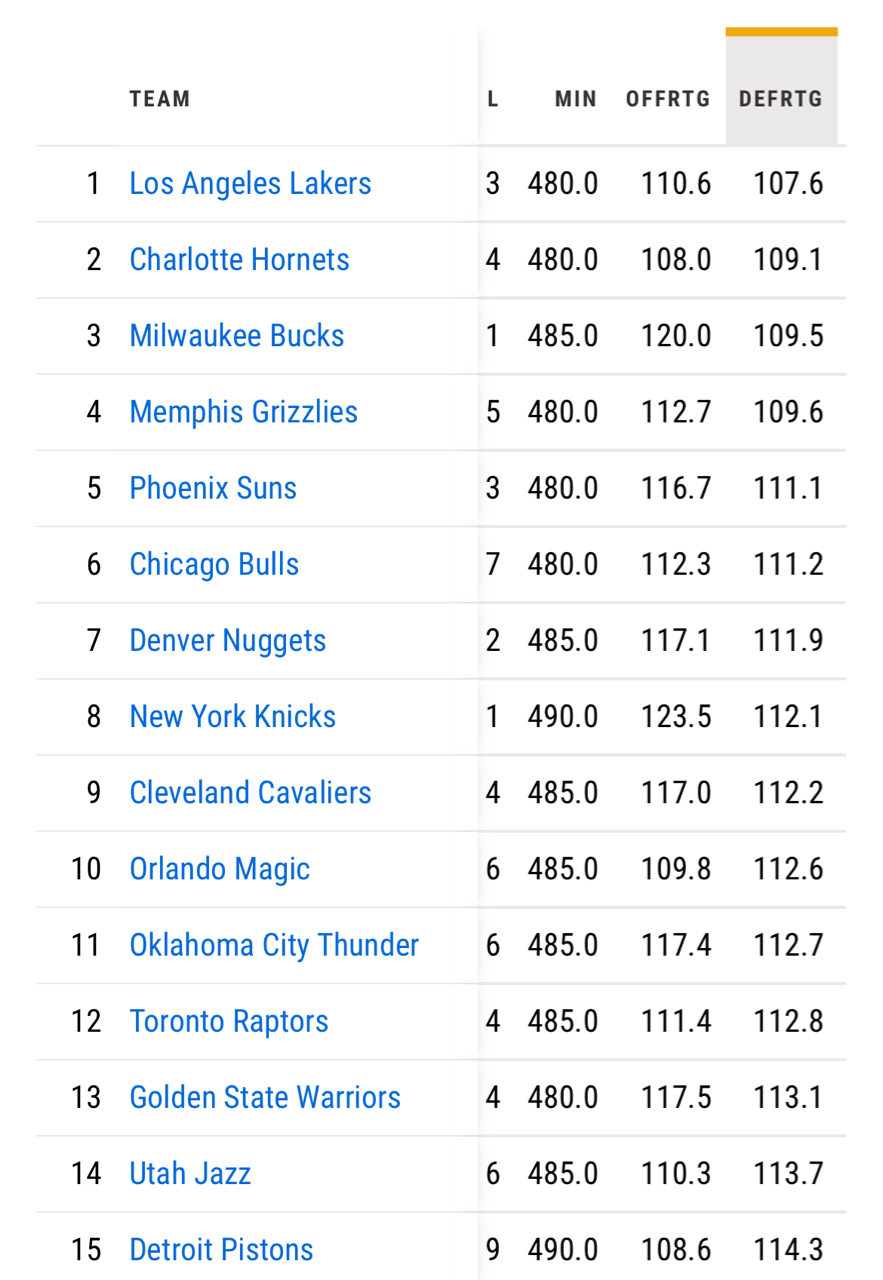This screenshot has height=1280, width=883.
Task: Open Charlotte Hornets team link
Action: 240,260
